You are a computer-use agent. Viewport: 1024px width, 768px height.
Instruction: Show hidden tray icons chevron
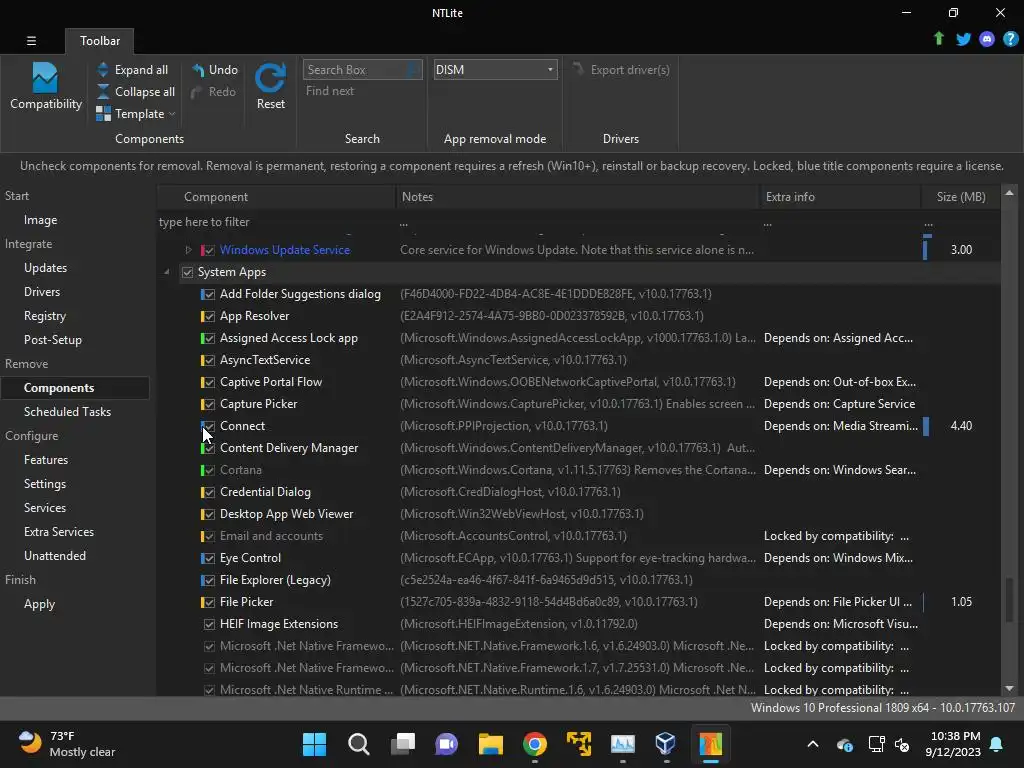coord(813,744)
